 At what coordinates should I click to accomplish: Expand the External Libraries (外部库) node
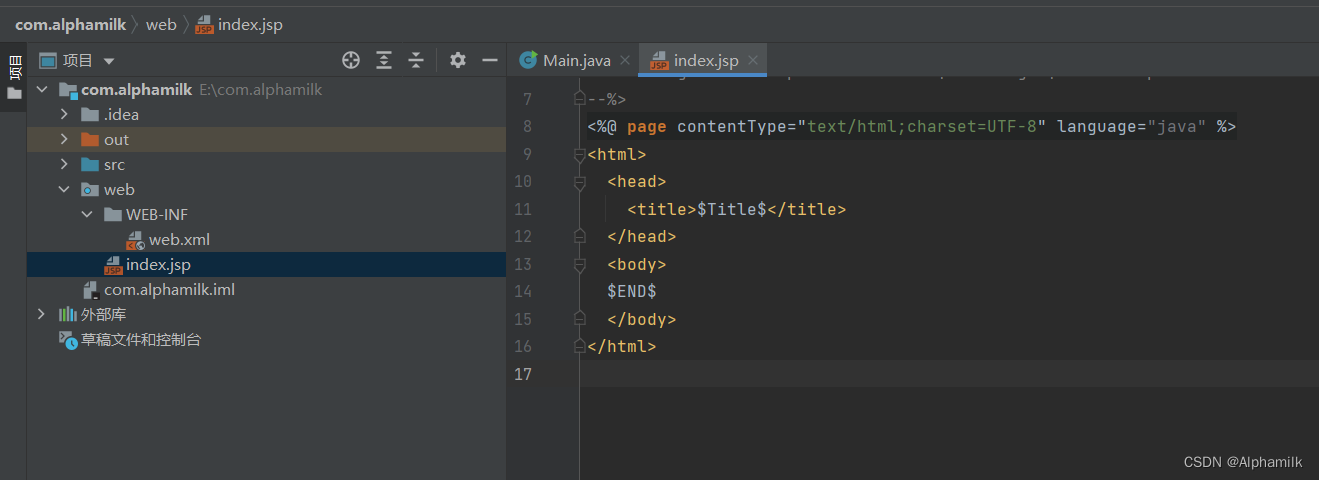[x=41, y=315]
